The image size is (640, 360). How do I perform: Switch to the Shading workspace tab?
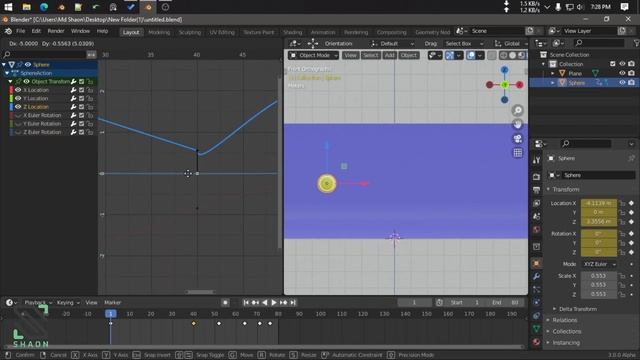point(293,32)
